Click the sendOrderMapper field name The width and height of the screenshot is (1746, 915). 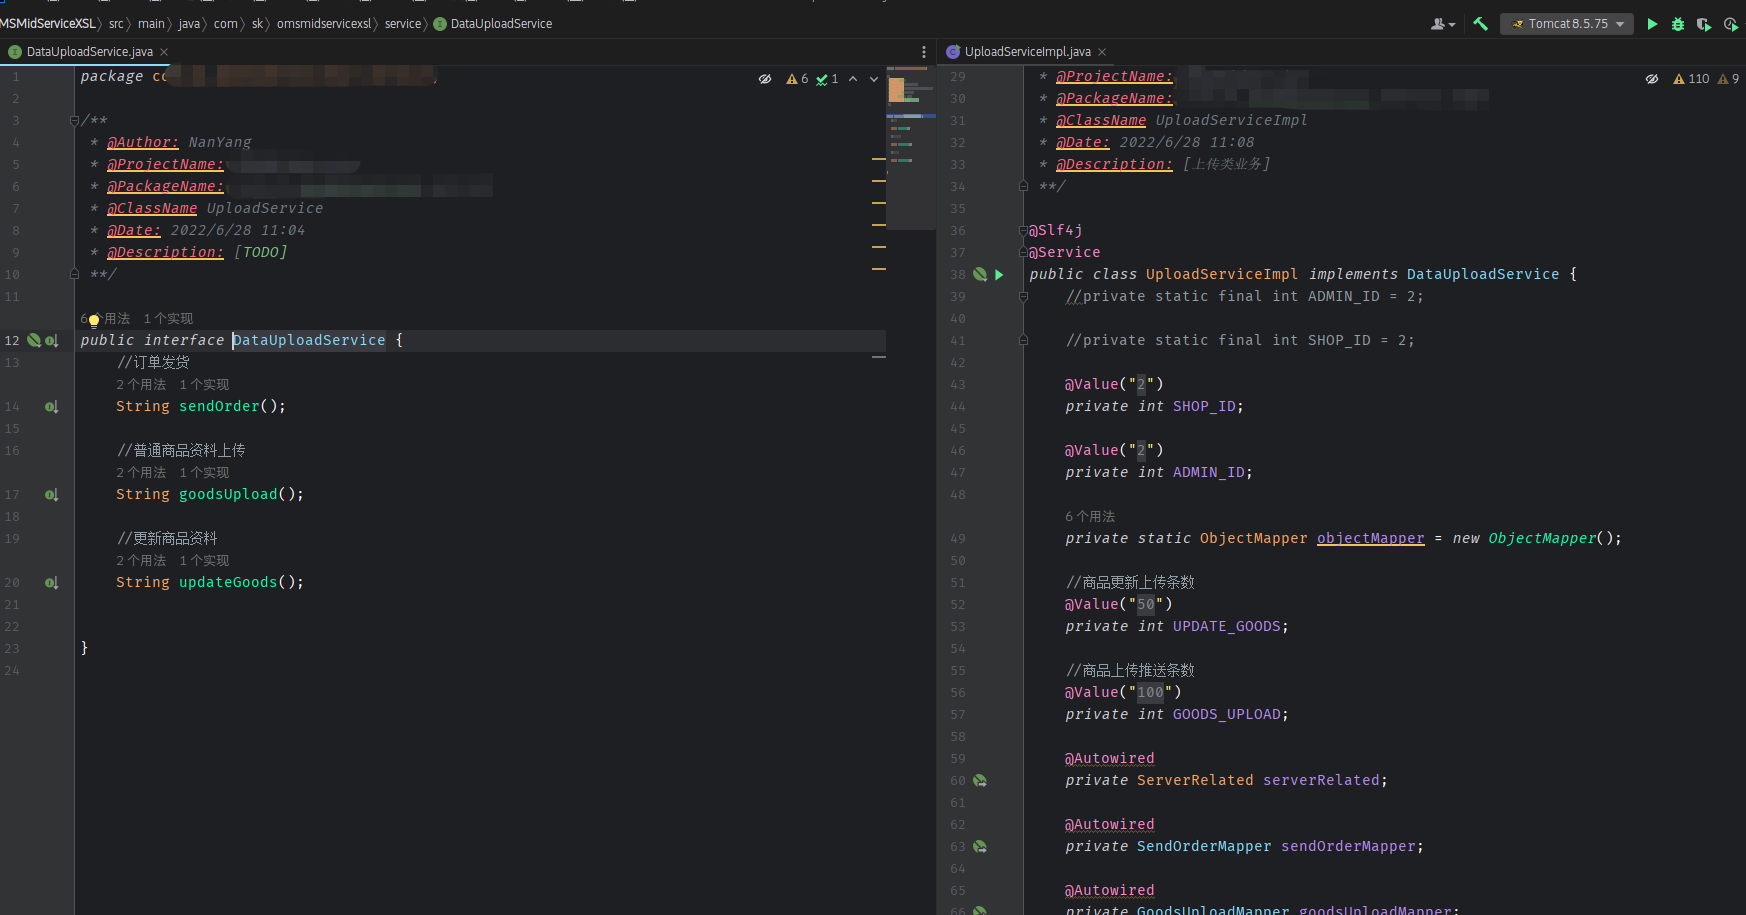(1348, 846)
